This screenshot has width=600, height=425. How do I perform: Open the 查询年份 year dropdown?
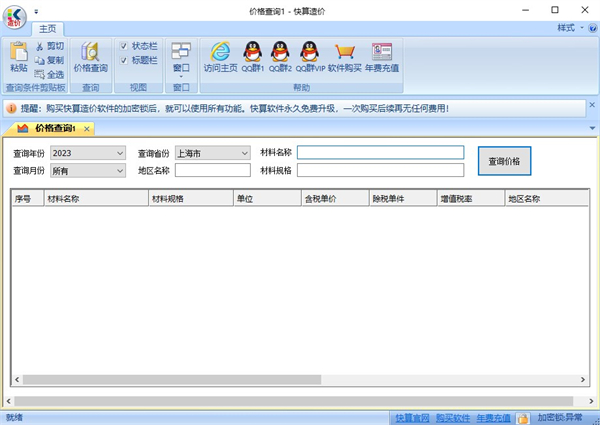click(x=88, y=153)
